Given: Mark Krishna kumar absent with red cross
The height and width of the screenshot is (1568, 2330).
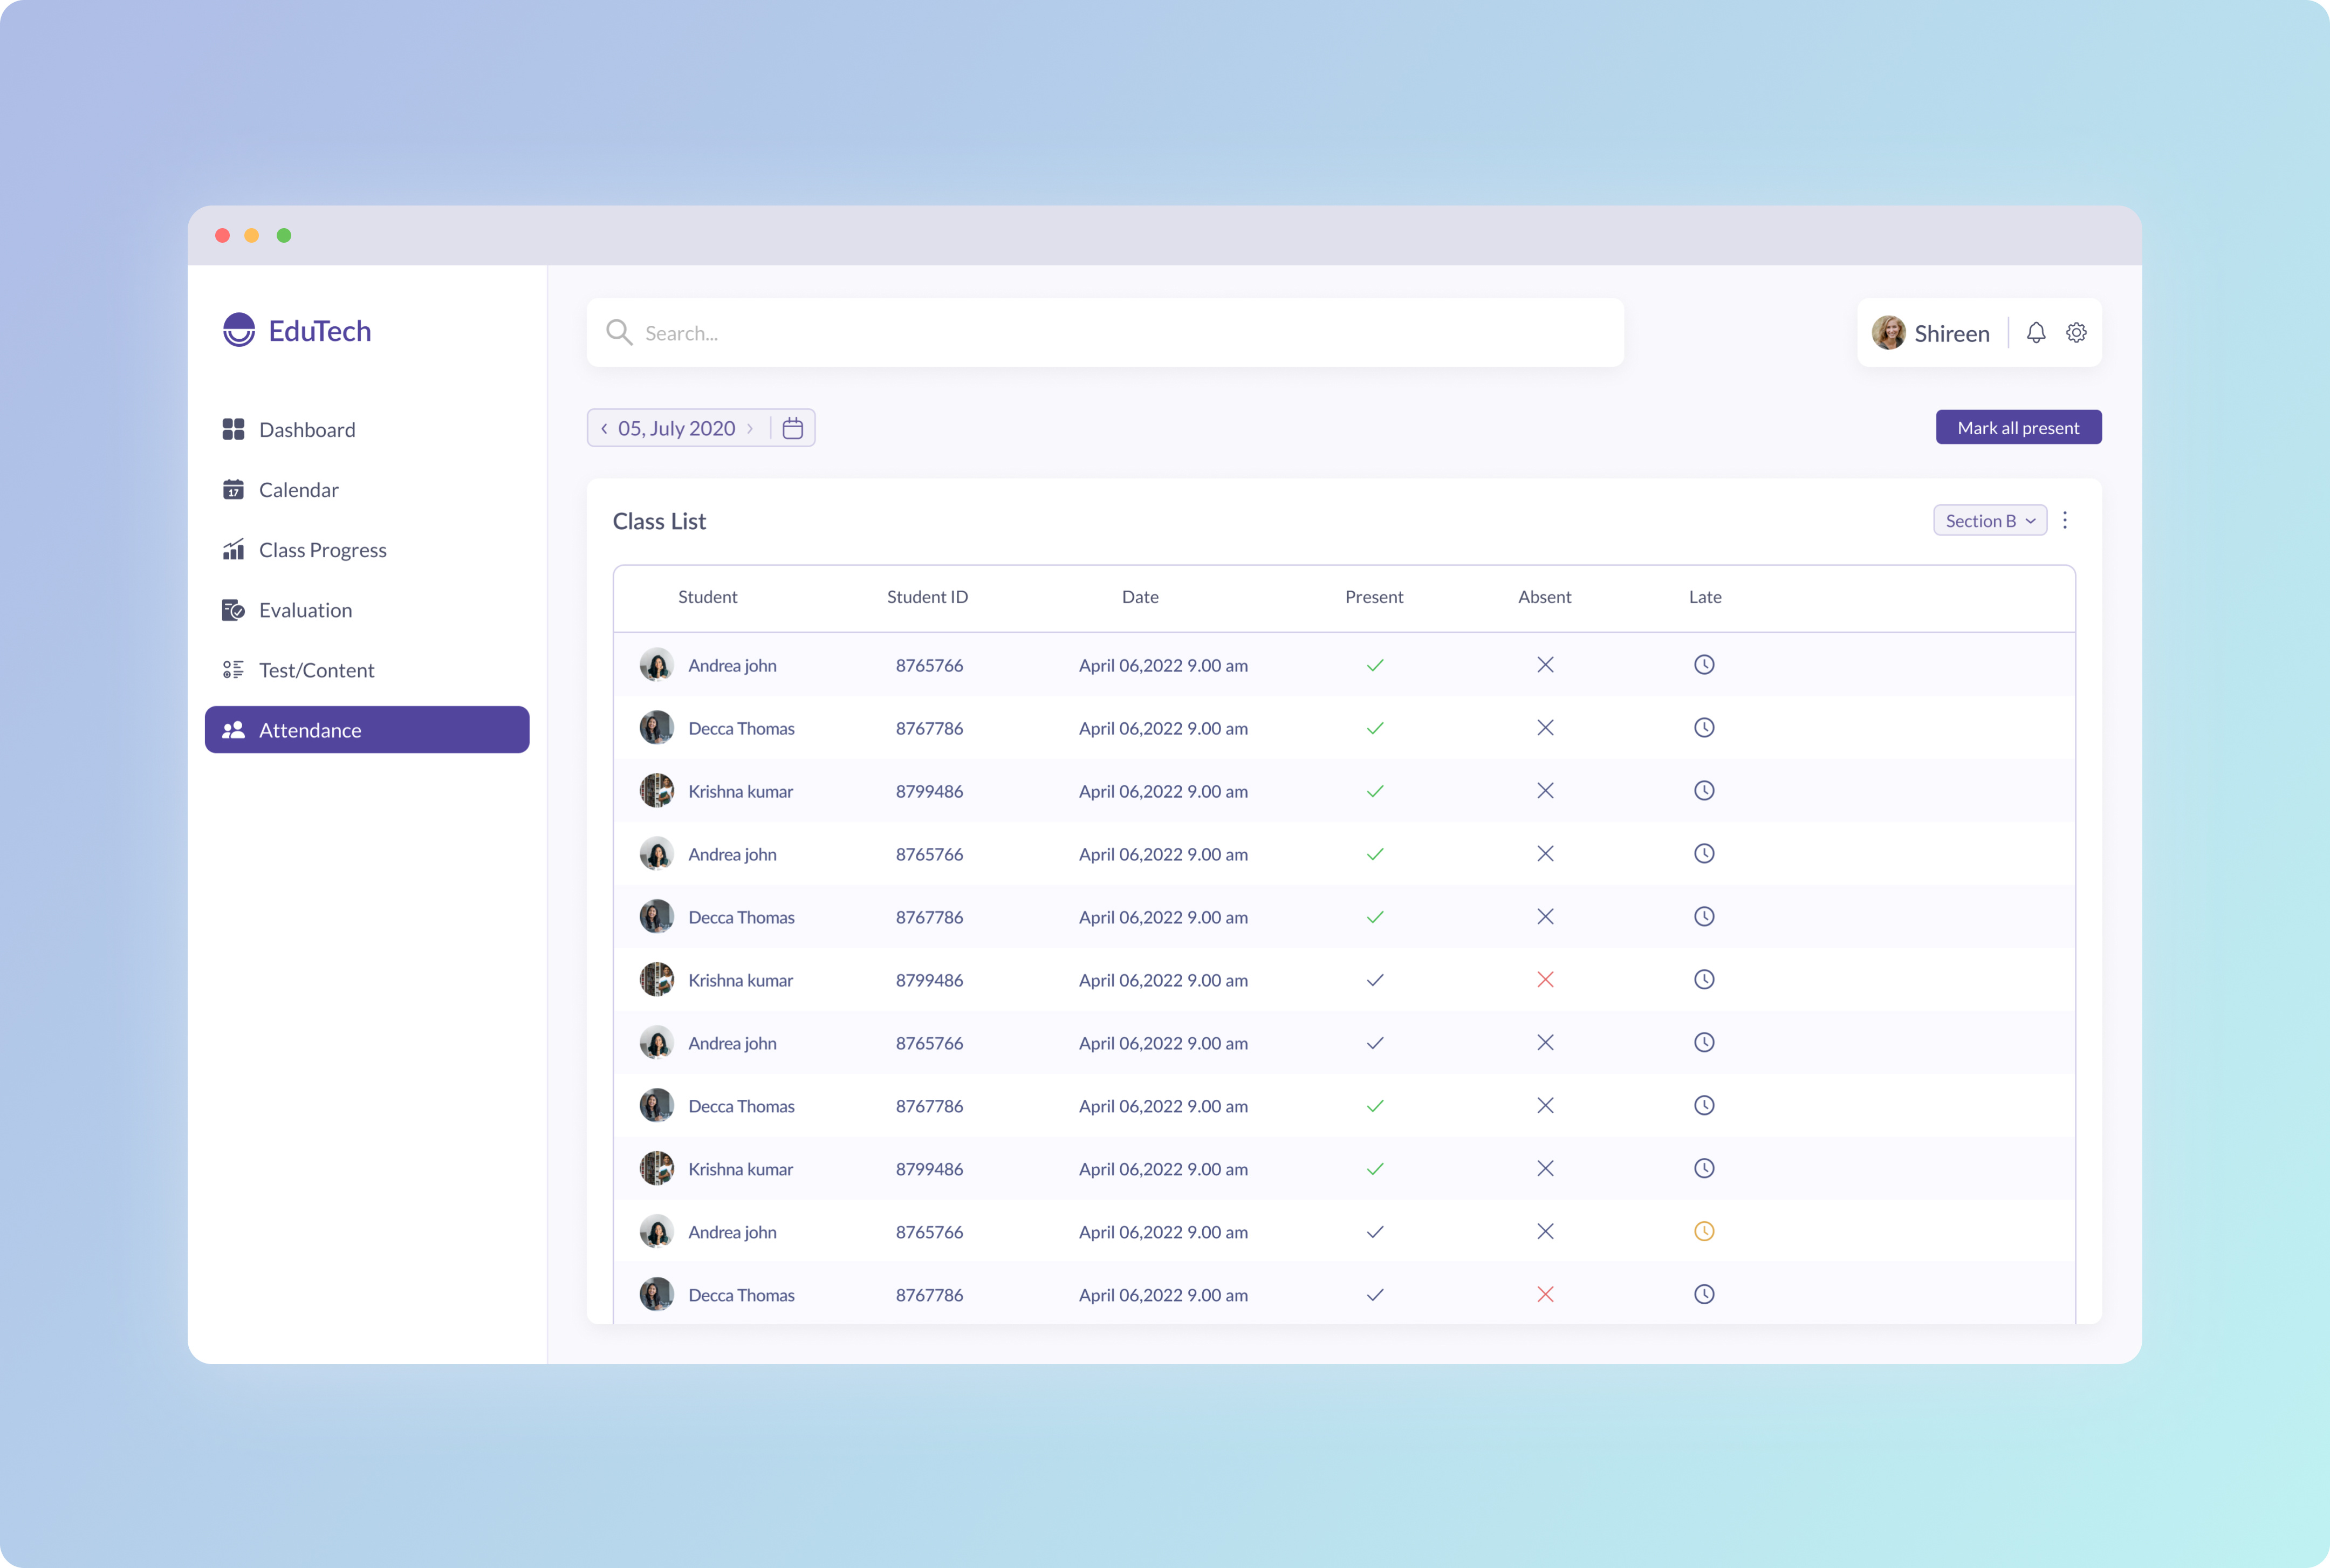Looking at the screenshot, I should (1545, 980).
